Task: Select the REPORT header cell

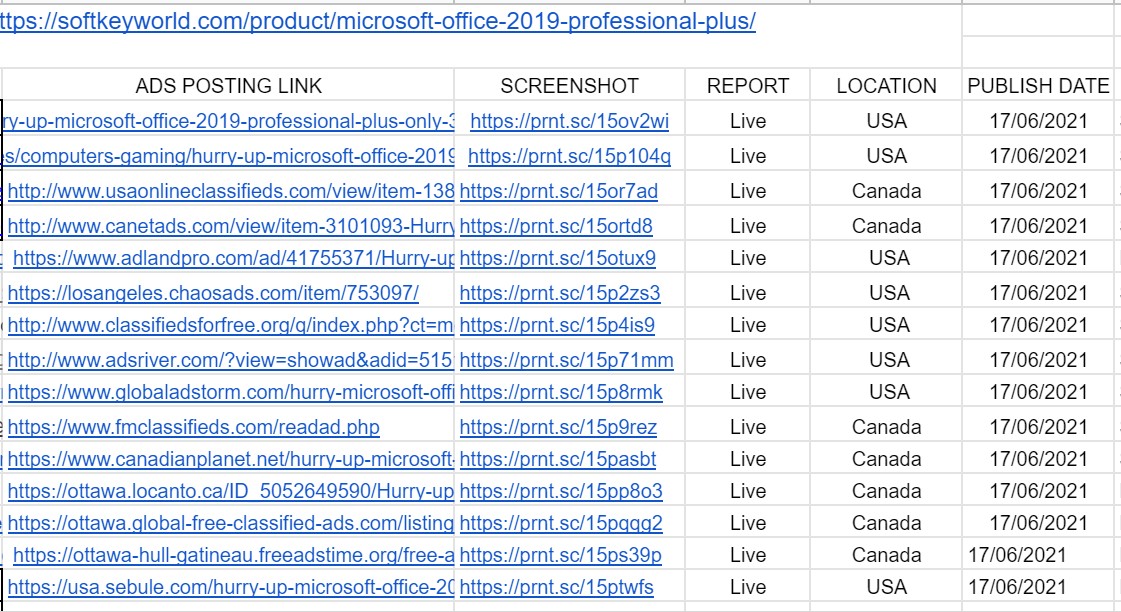Action: [x=748, y=86]
